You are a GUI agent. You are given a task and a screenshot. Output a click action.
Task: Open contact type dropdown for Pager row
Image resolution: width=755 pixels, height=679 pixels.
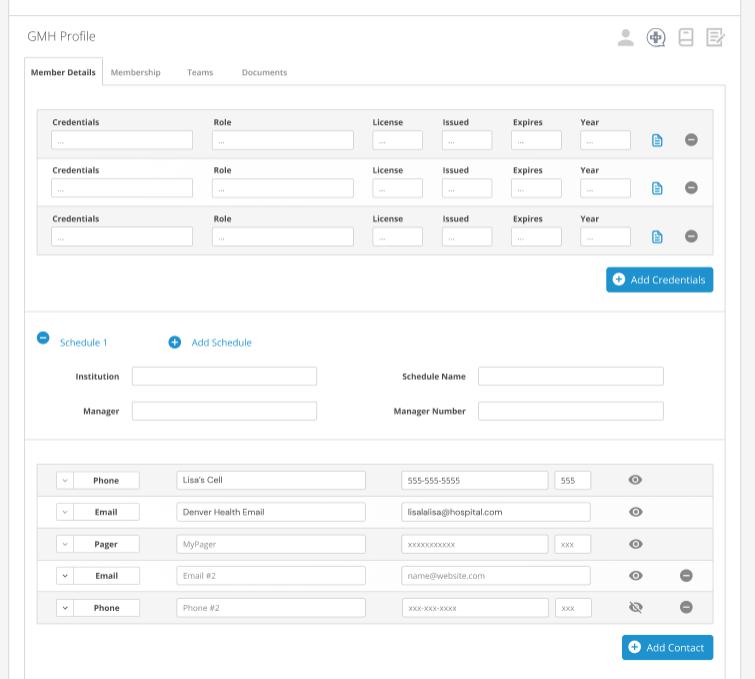(x=65, y=544)
